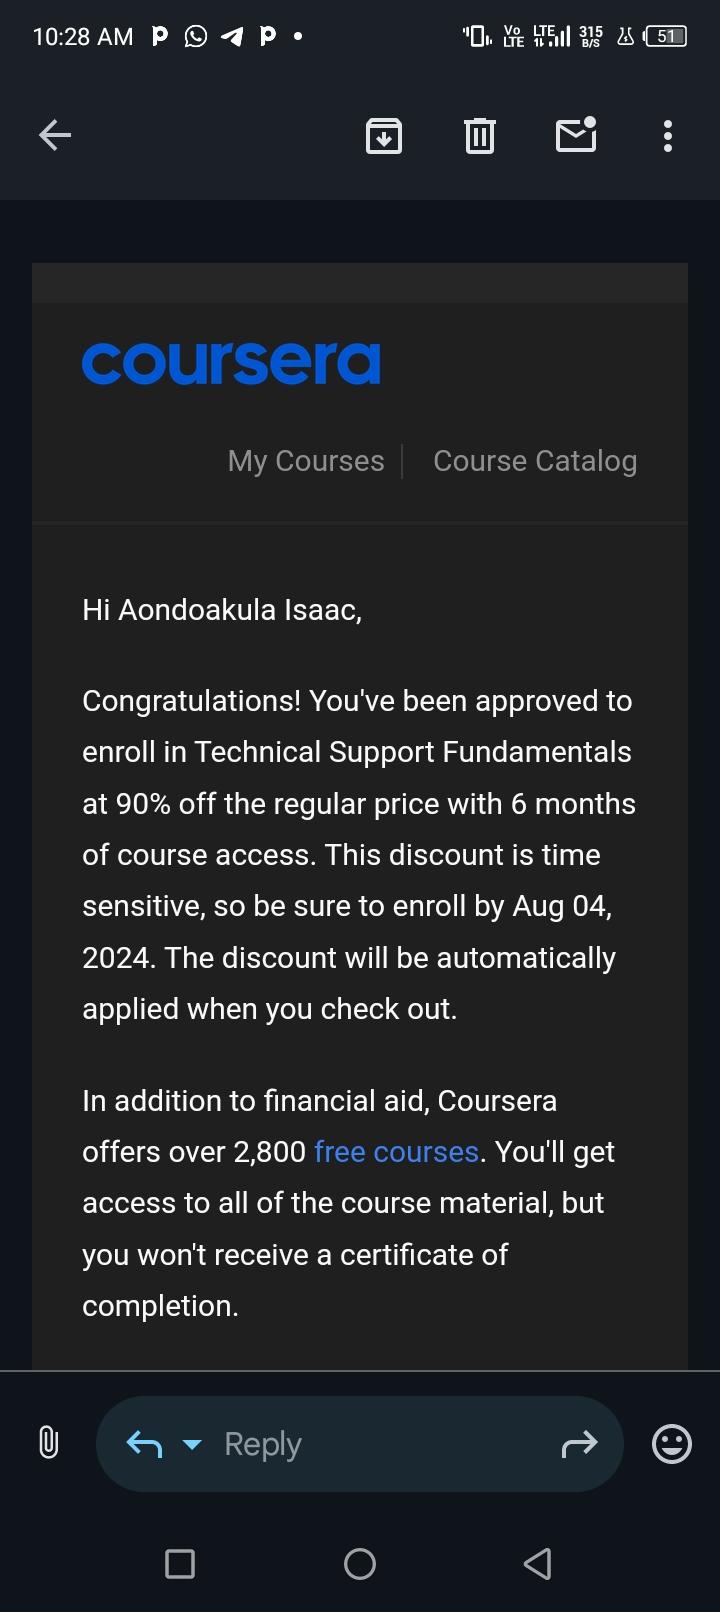
Task: Tap the reply arrow icon
Action: [x=144, y=1443]
